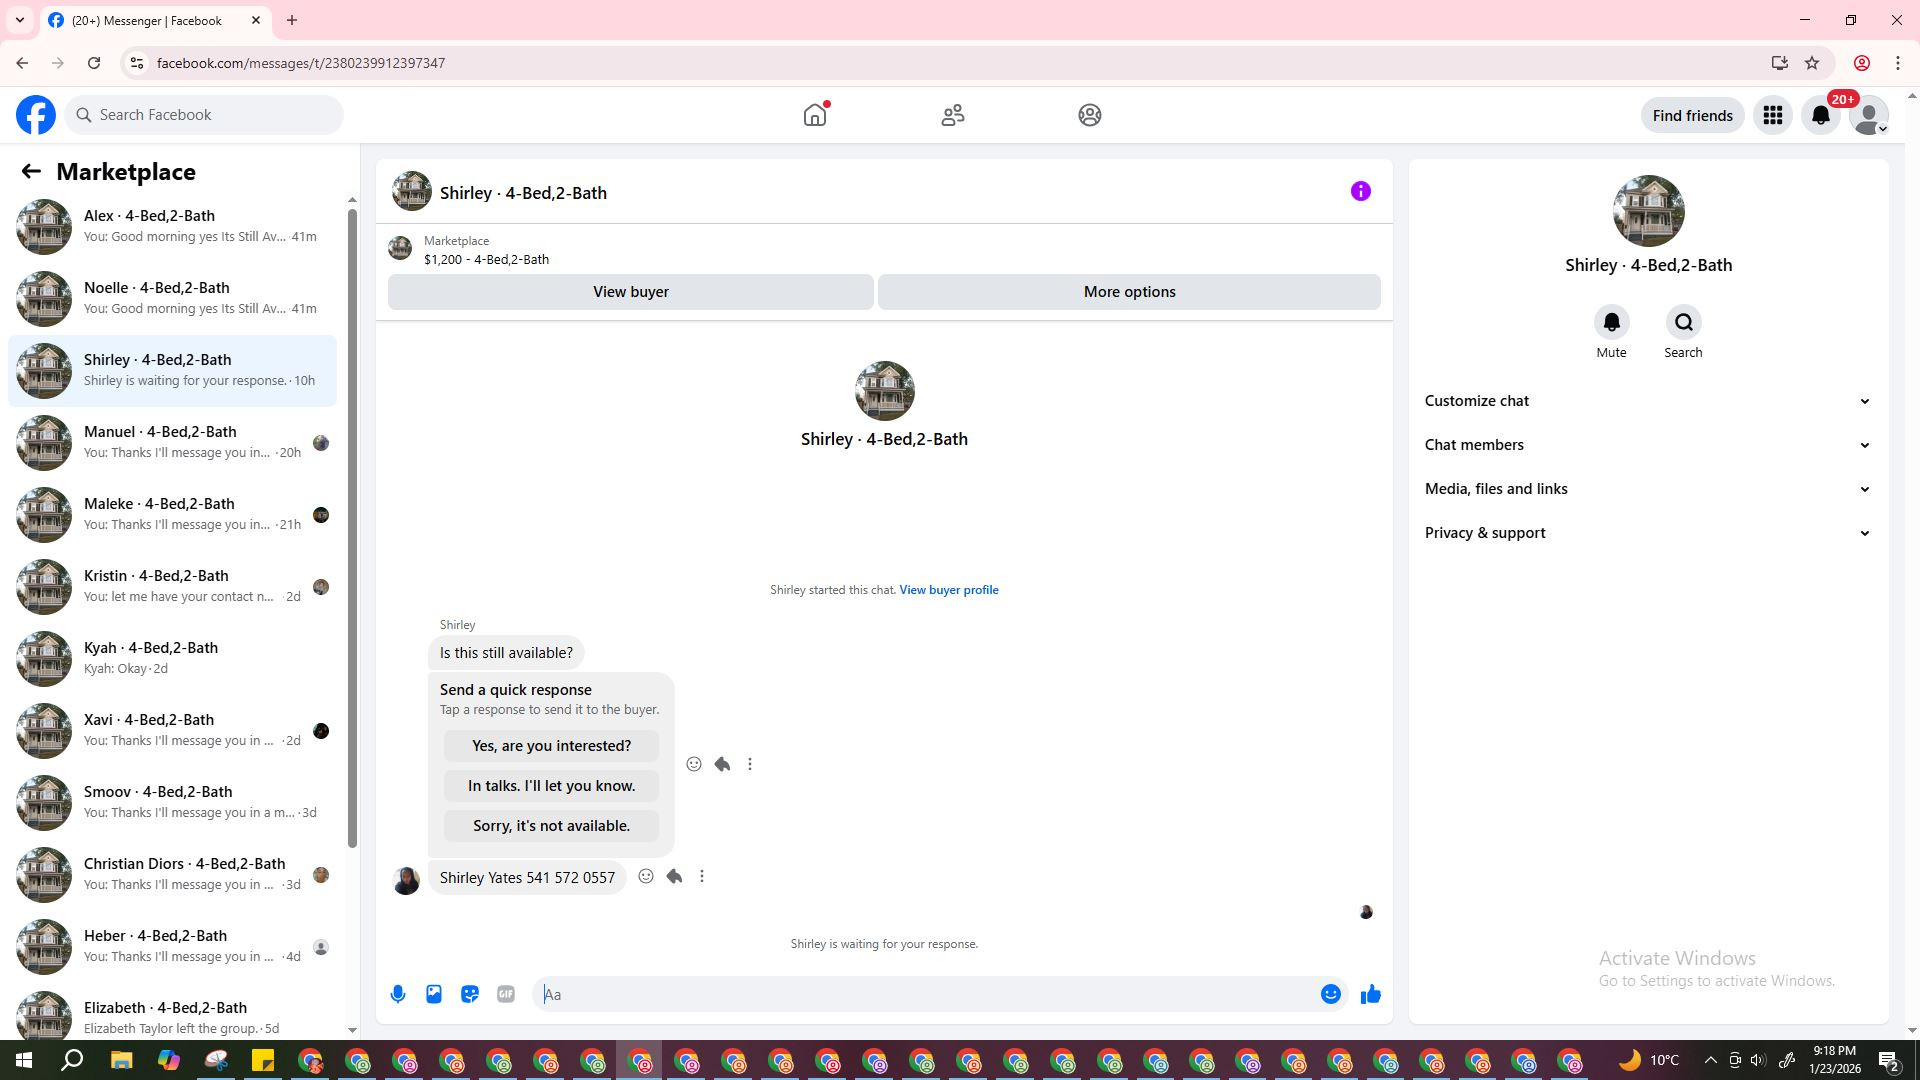
Task: Attach a file using the photo icon
Action: coord(434,994)
